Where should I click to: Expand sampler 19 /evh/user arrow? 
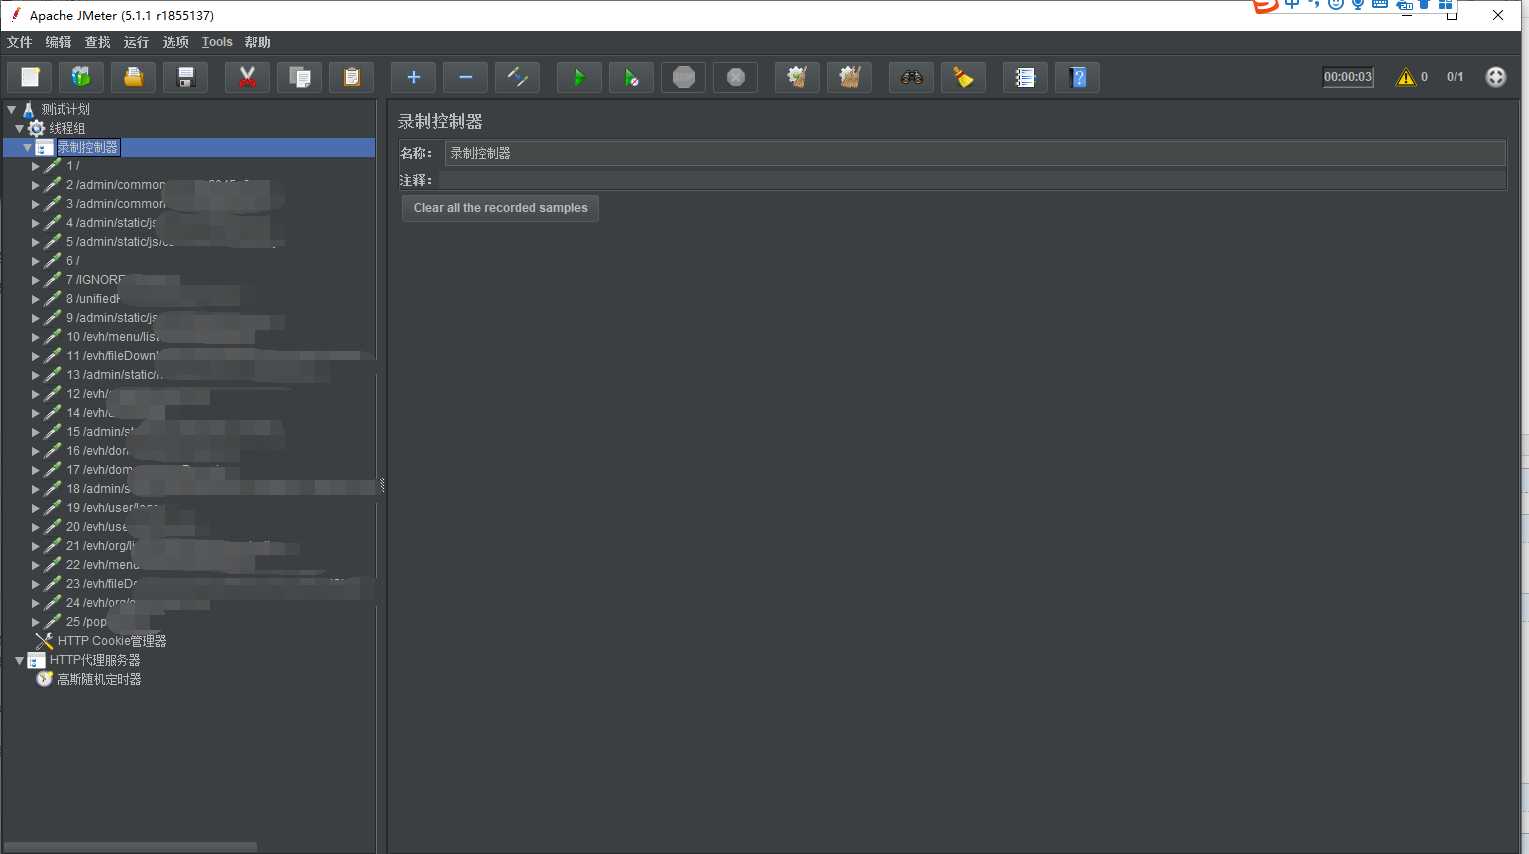click(35, 508)
